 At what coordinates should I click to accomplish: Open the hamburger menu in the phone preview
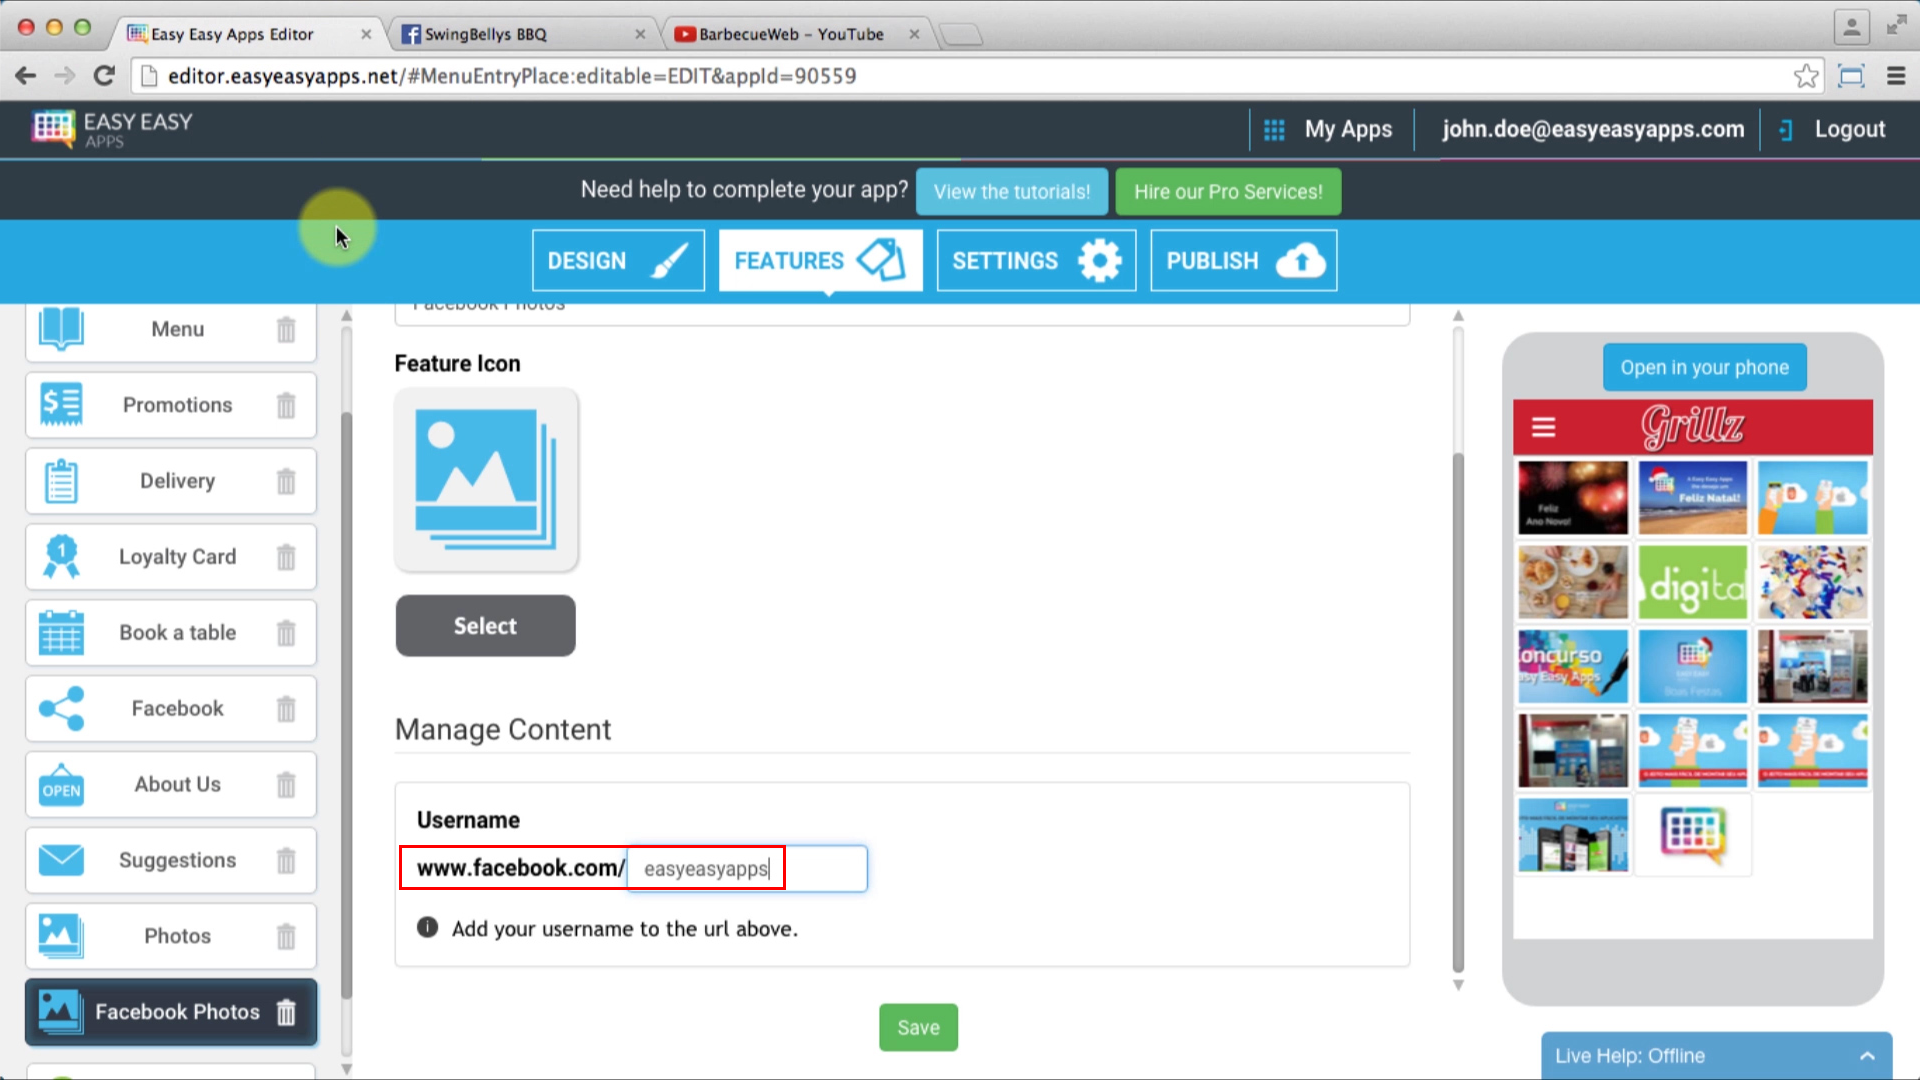pyautogui.click(x=1543, y=427)
